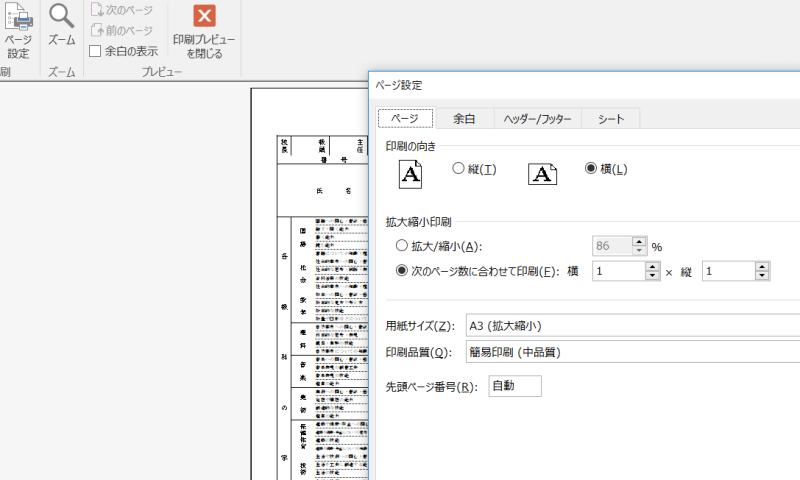Viewport: 800px width, 480px height.
Task: Click the ズーム magnifier icon
Action: coord(61,16)
